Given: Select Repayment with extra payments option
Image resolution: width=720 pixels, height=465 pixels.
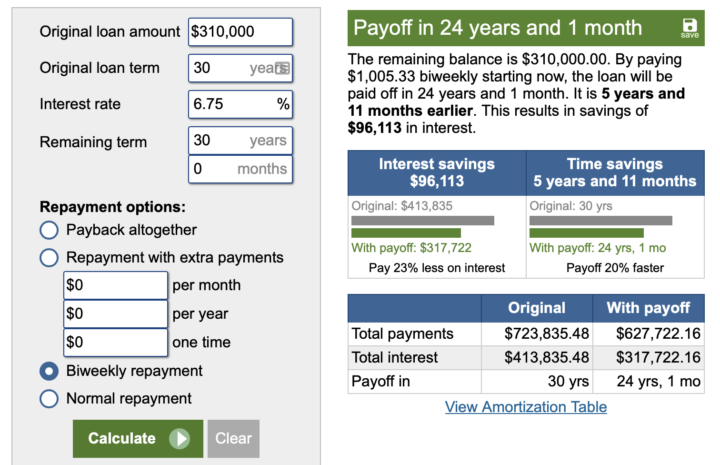Looking at the screenshot, I should [49, 258].
